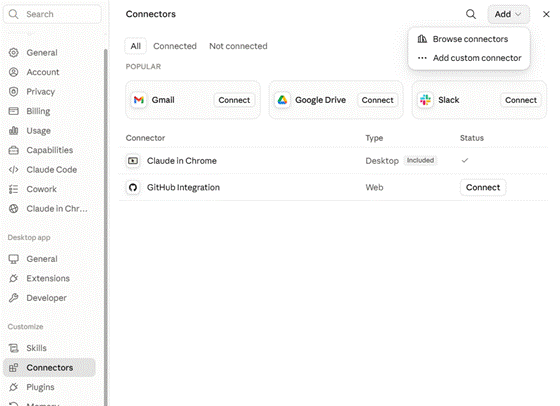The height and width of the screenshot is (406, 560).
Task: Click the Developer wrench icon
Action: [x=14, y=298]
